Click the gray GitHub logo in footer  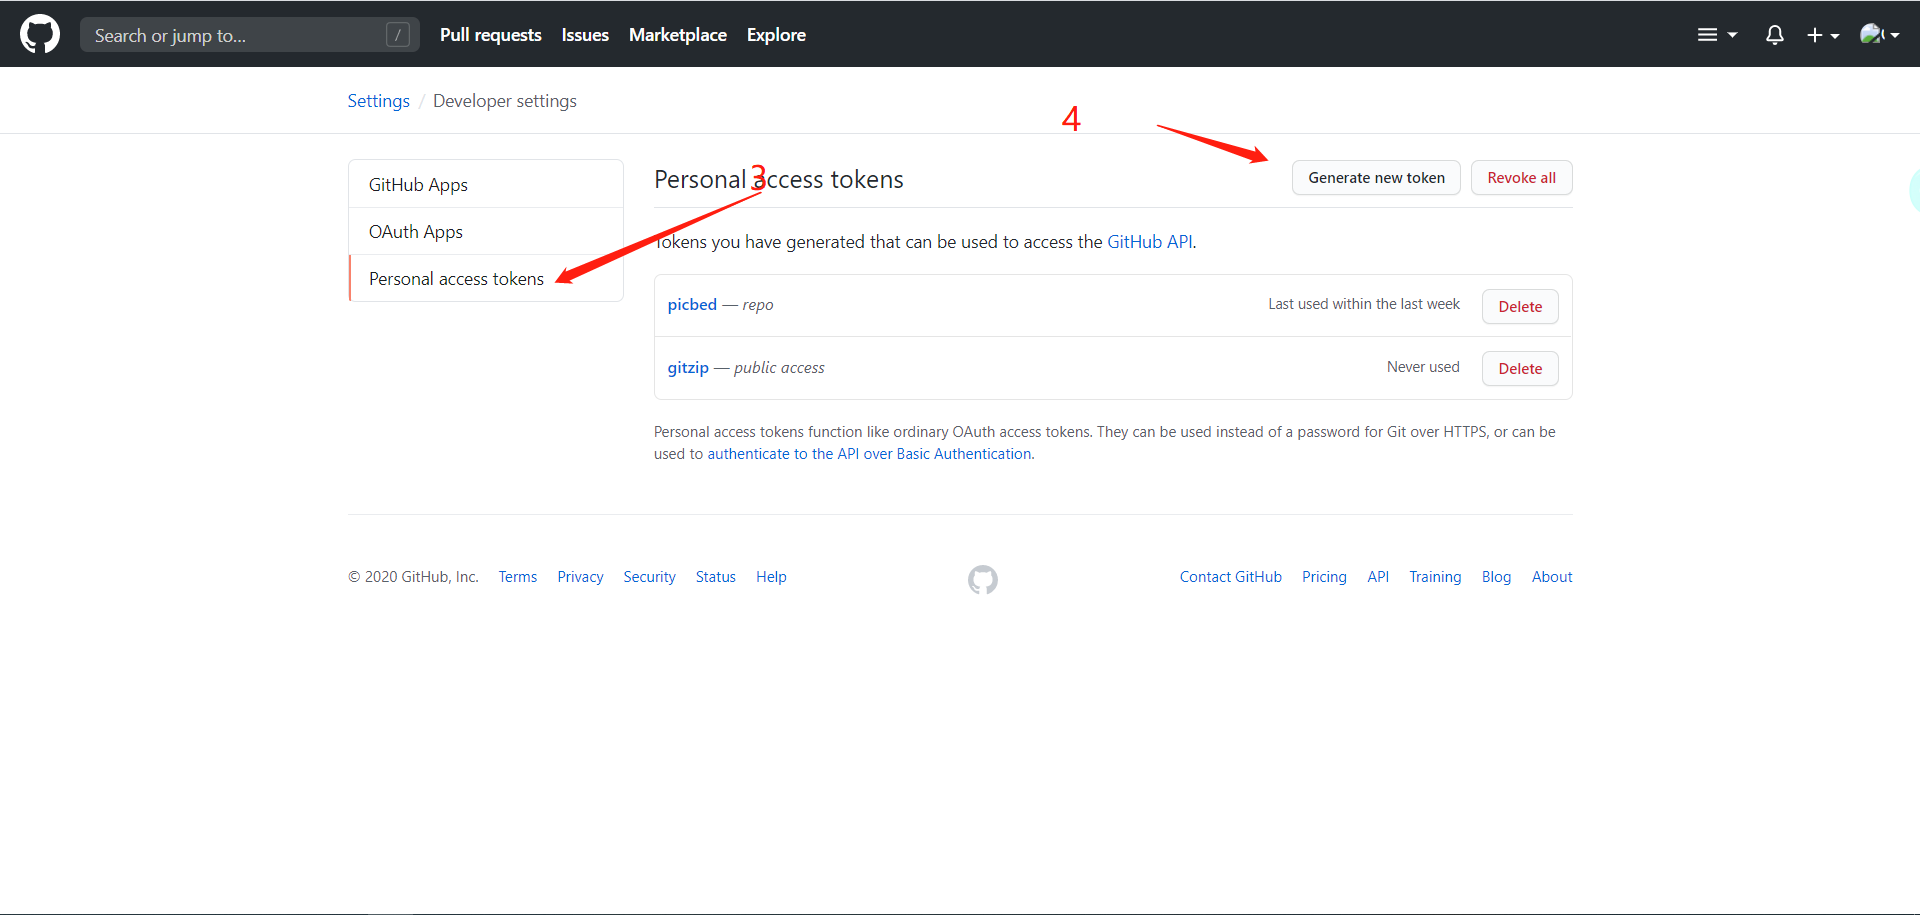tap(983, 579)
